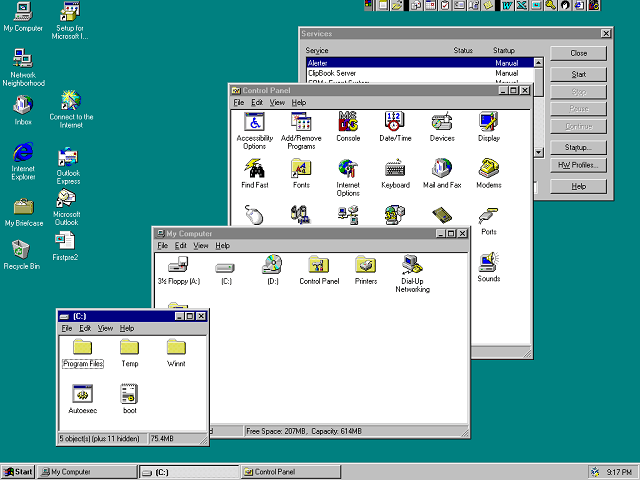
Task: Select the Console icon in Control Panel
Action: click(348, 127)
